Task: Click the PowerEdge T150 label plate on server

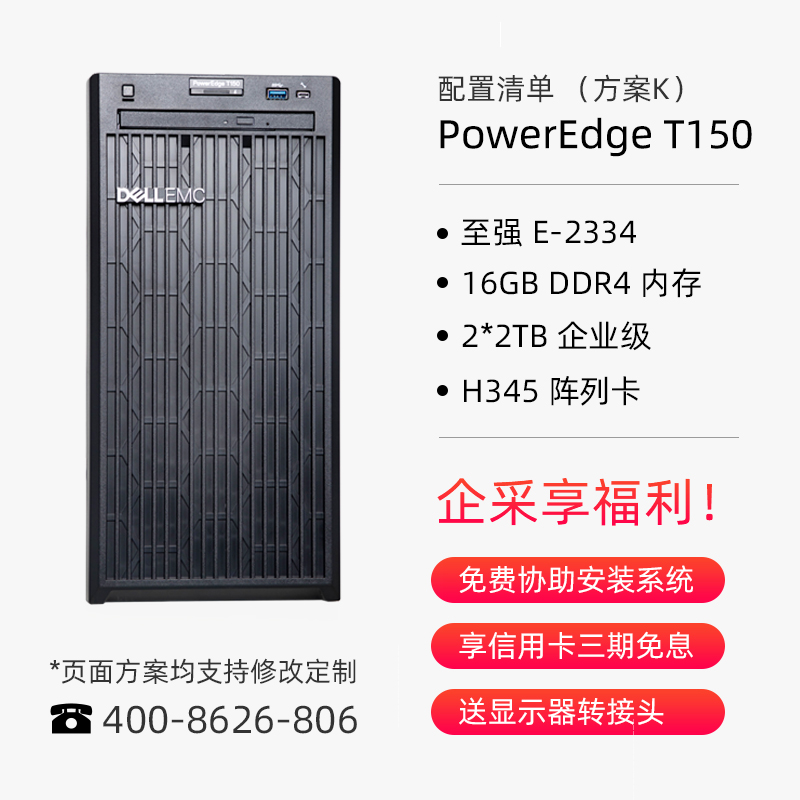Action: [216, 86]
